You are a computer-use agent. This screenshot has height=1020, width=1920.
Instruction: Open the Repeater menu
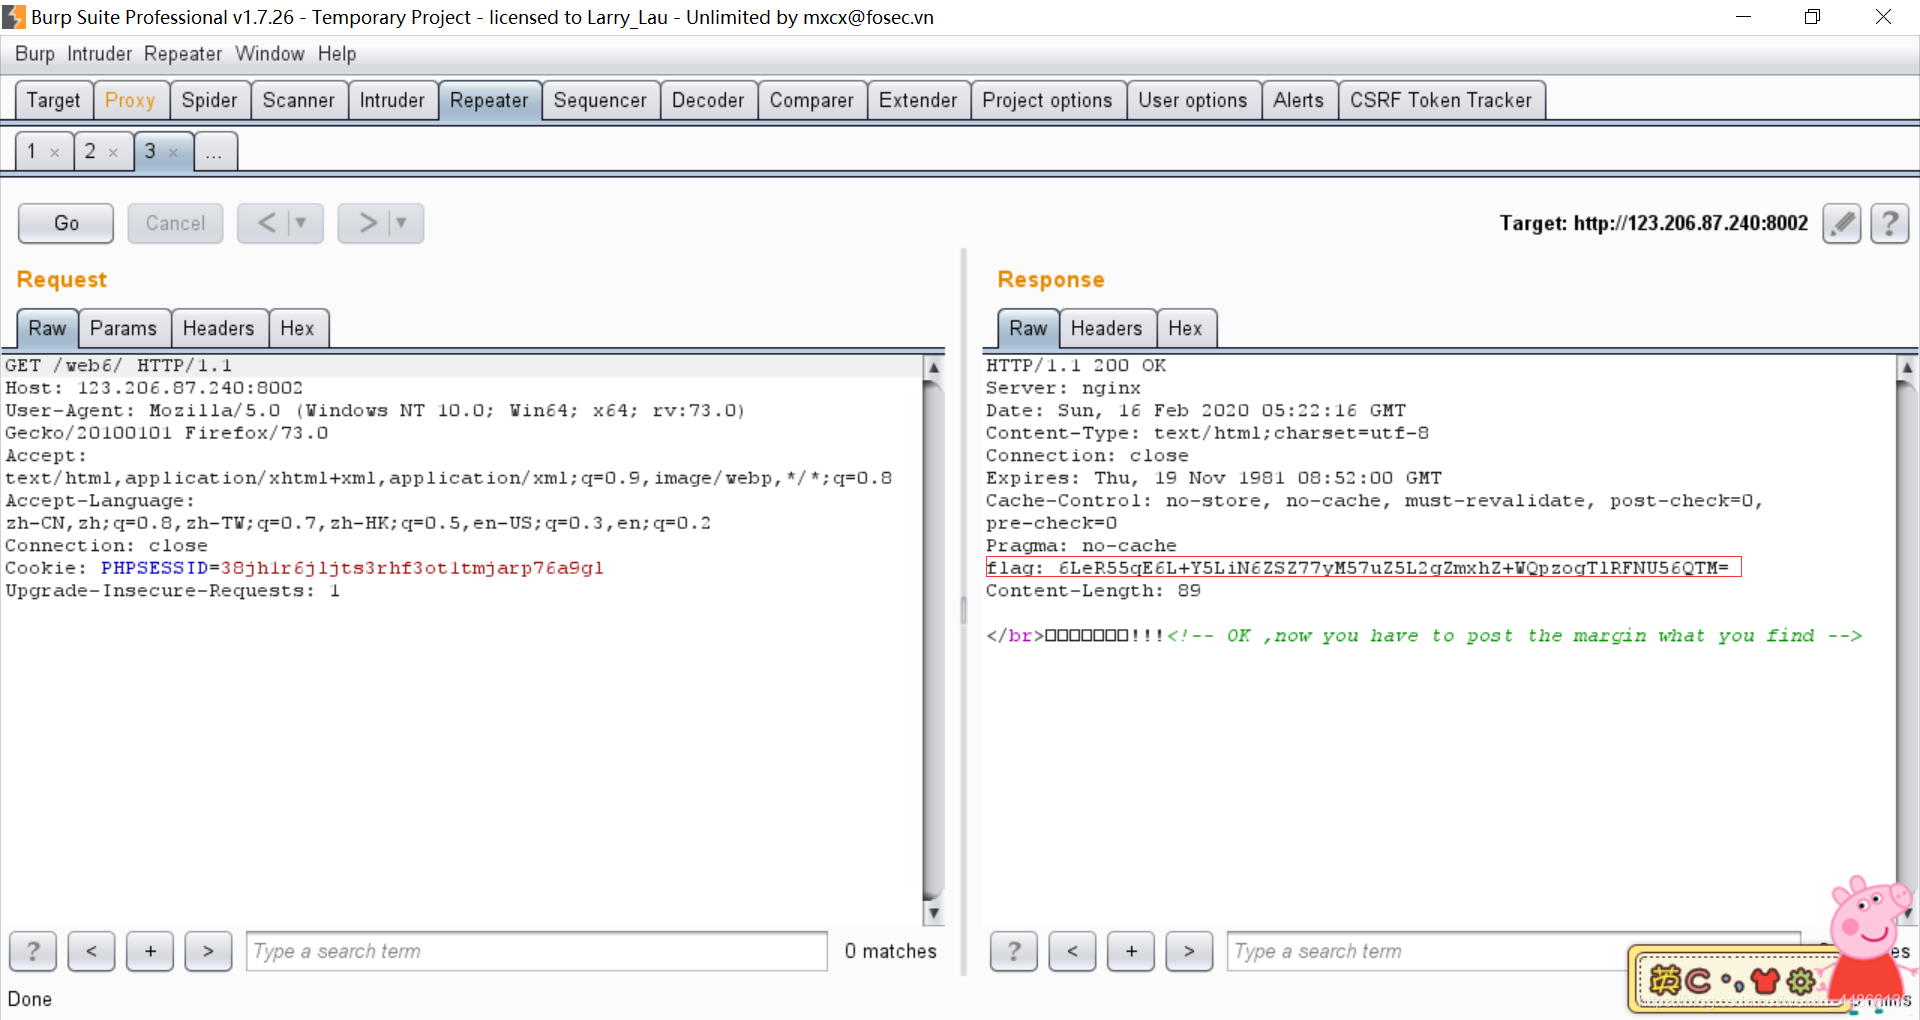[183, 54]
